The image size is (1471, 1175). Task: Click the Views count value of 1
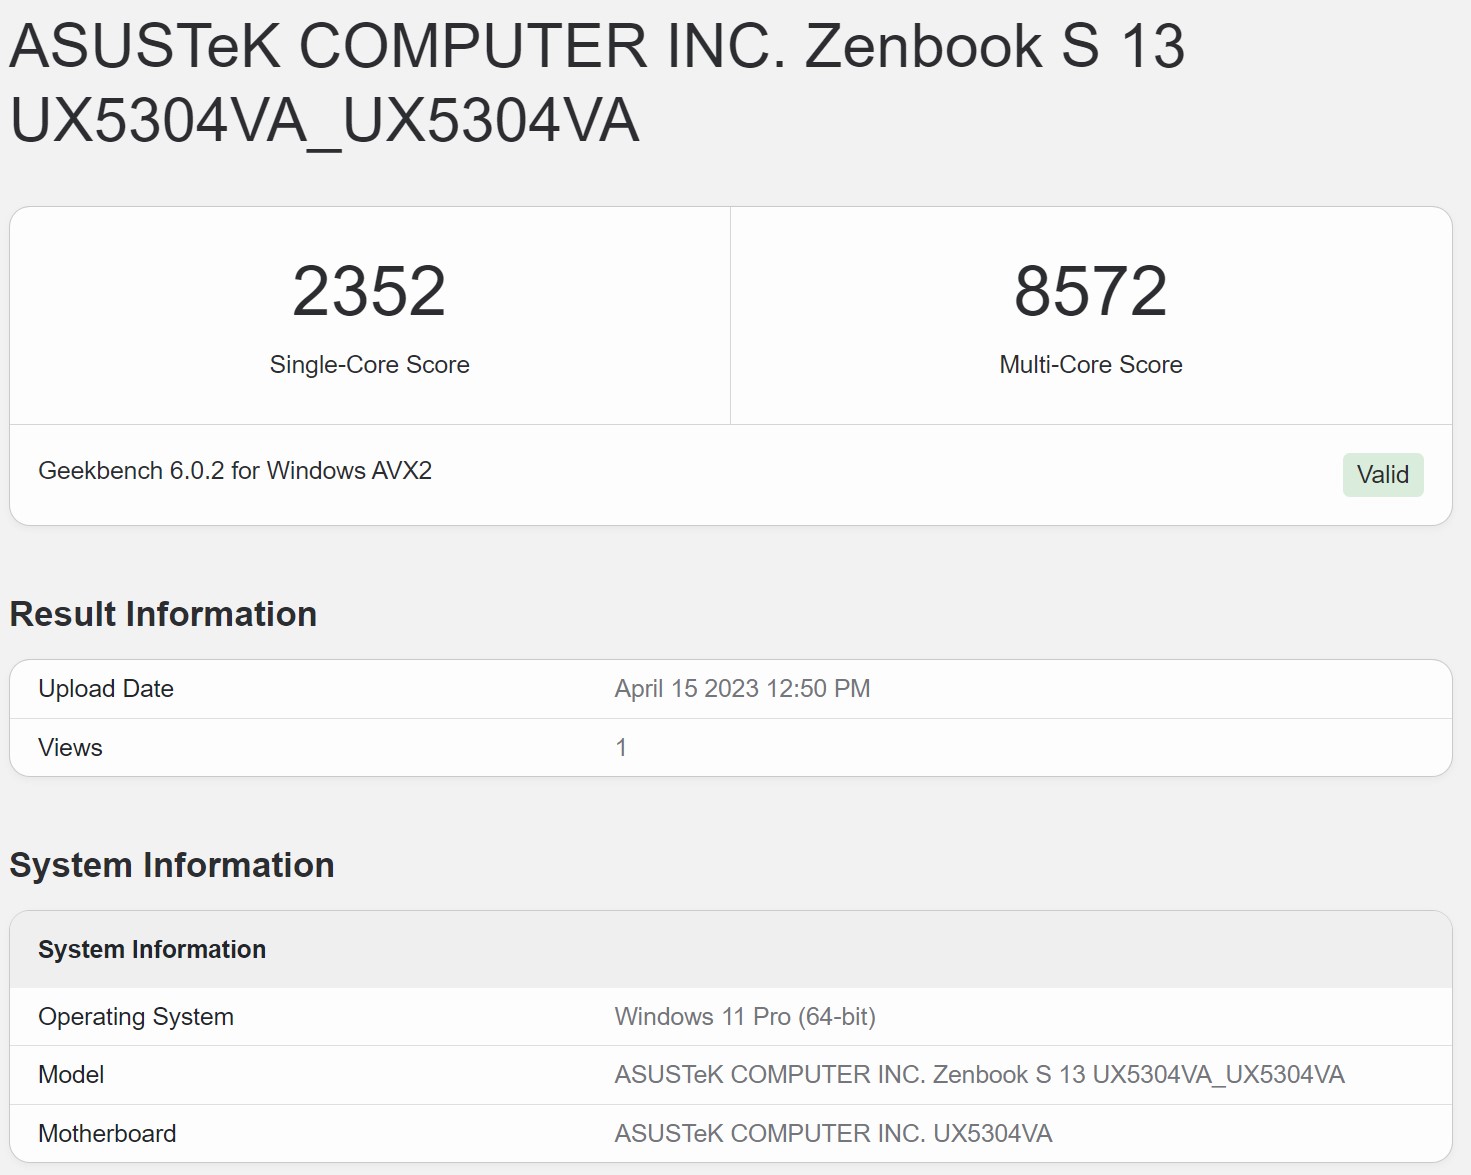point(621,748)
